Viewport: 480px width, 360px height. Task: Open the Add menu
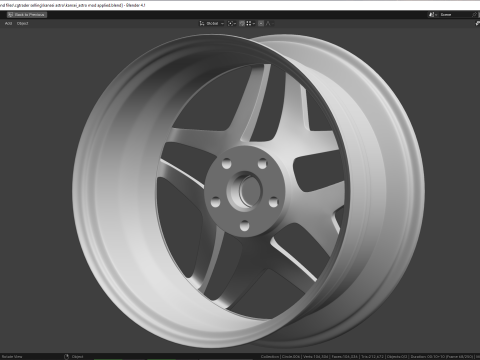(x=9, y=23)
